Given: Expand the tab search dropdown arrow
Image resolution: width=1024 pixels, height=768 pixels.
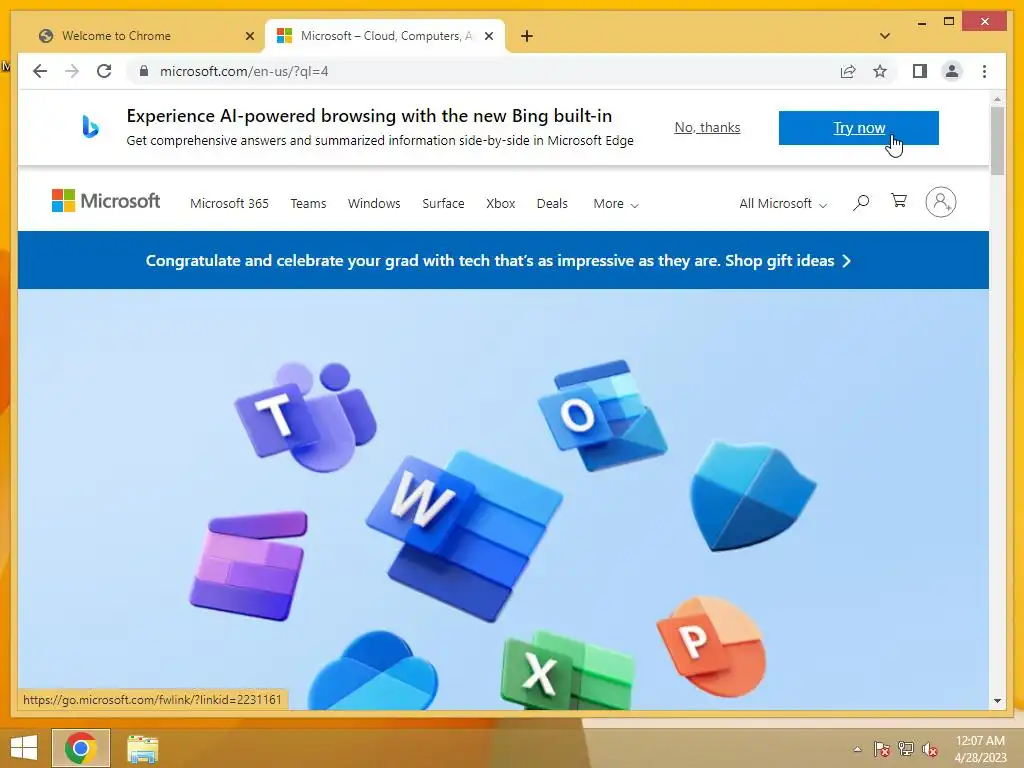Looking at the screenshot, I should 885,36.
